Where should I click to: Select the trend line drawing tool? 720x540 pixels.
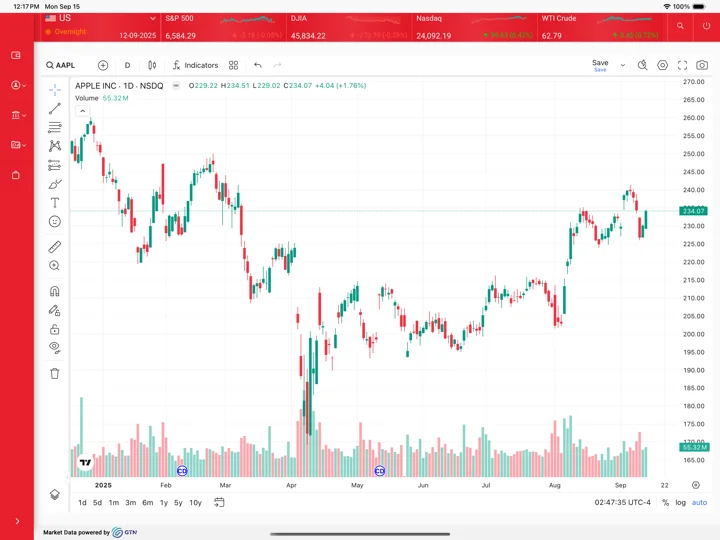55,108
